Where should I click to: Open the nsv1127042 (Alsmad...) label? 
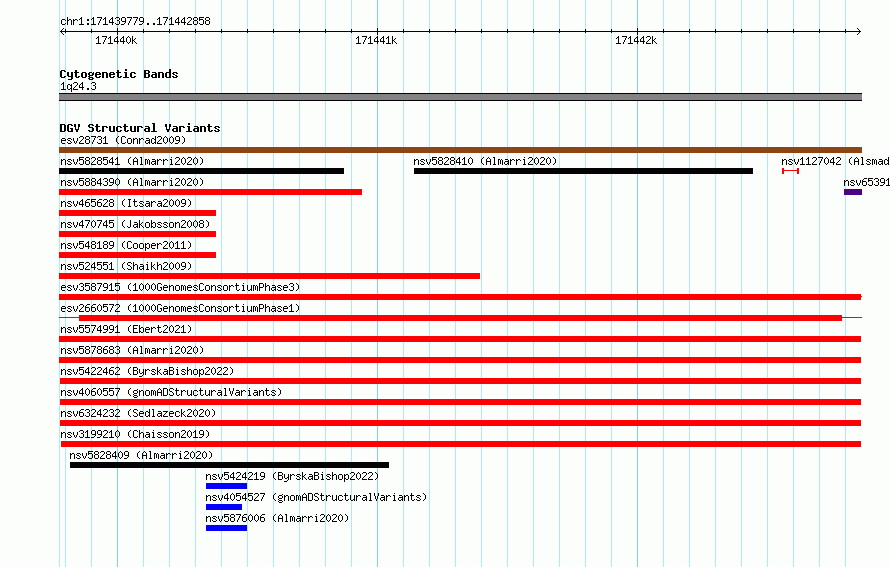pos(835,161)
